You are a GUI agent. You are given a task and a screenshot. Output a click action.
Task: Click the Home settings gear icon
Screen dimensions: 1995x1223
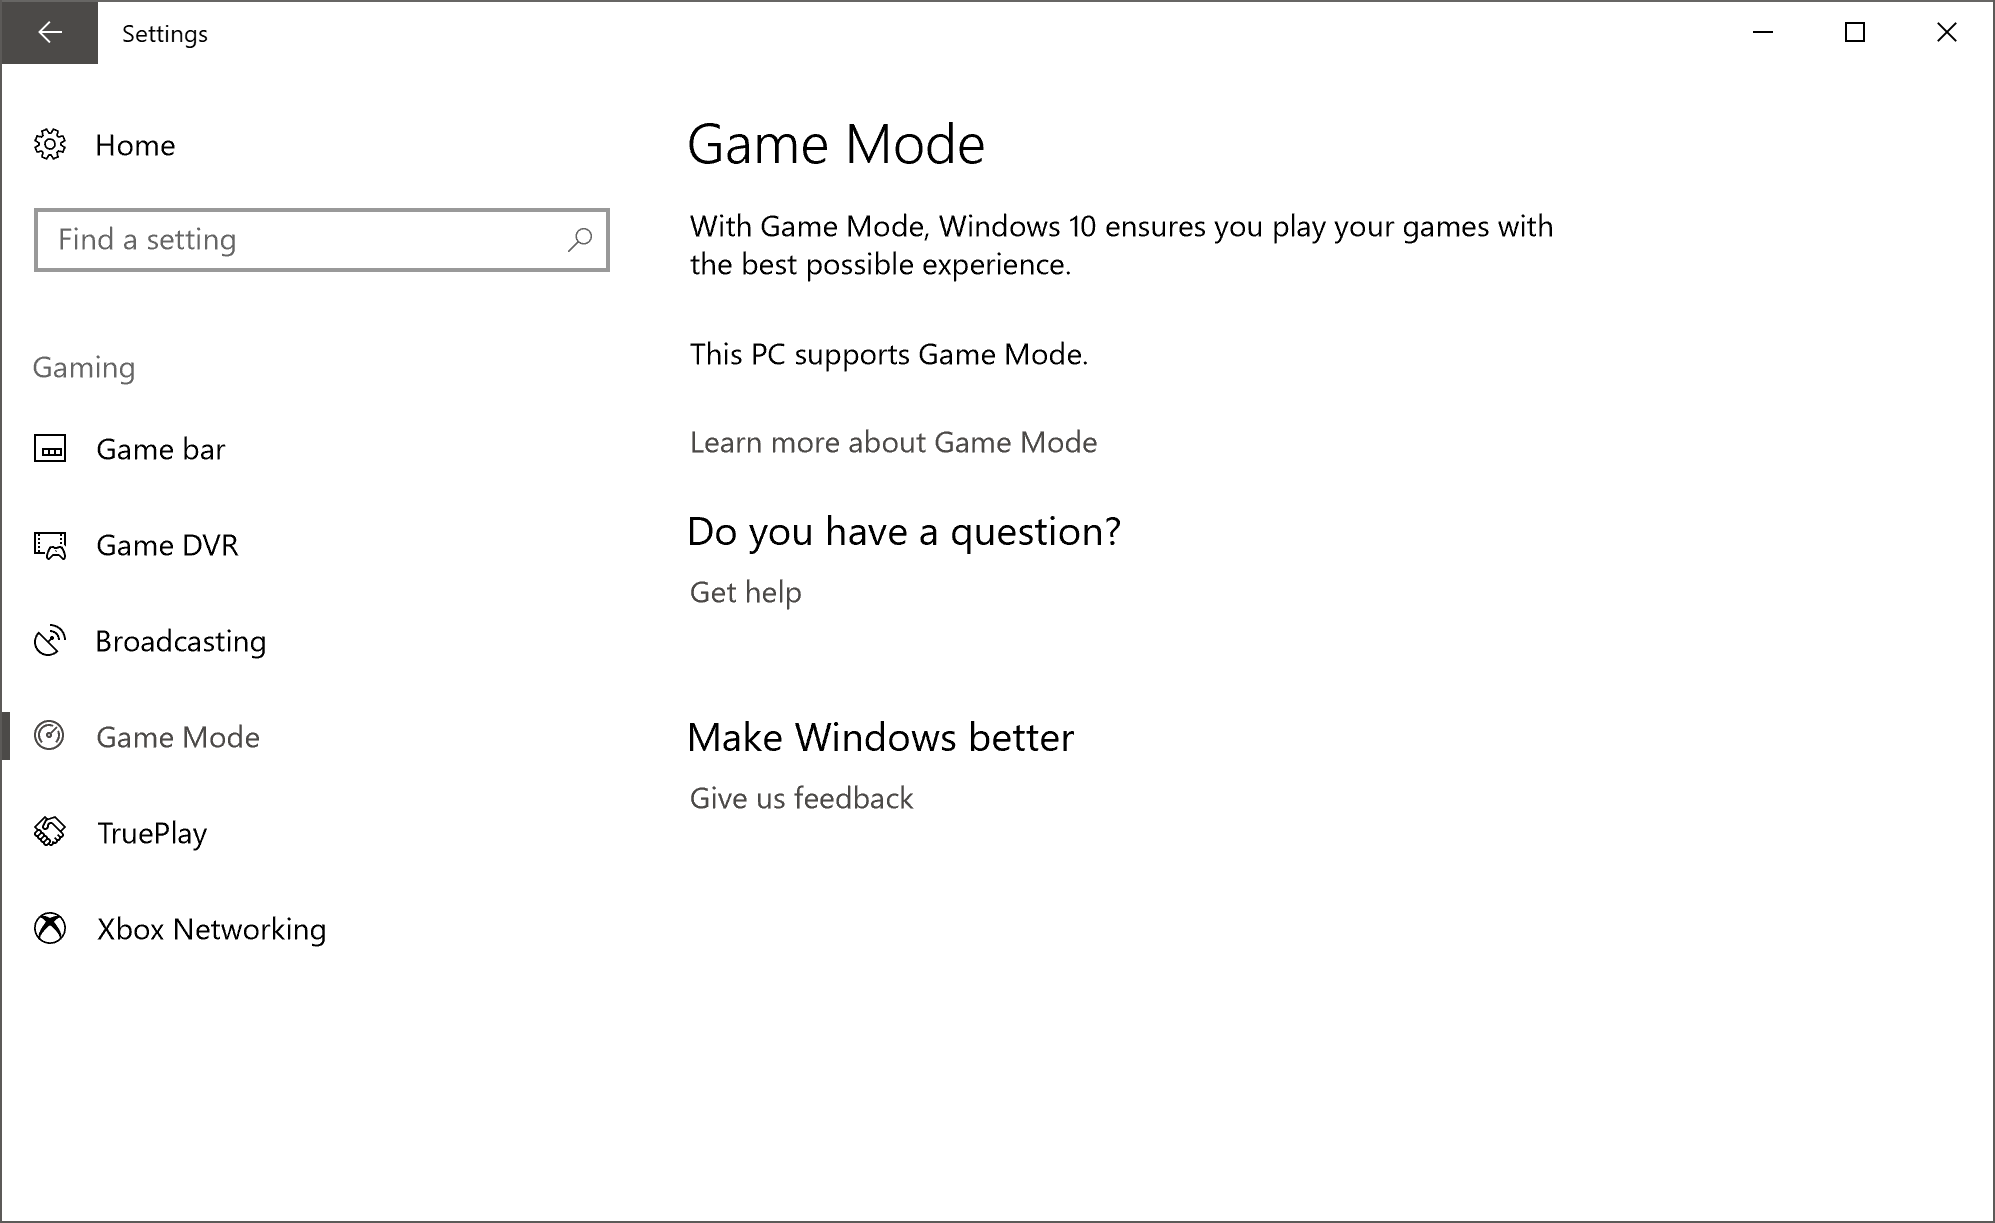pyautogui.click(x=53, y=144)
